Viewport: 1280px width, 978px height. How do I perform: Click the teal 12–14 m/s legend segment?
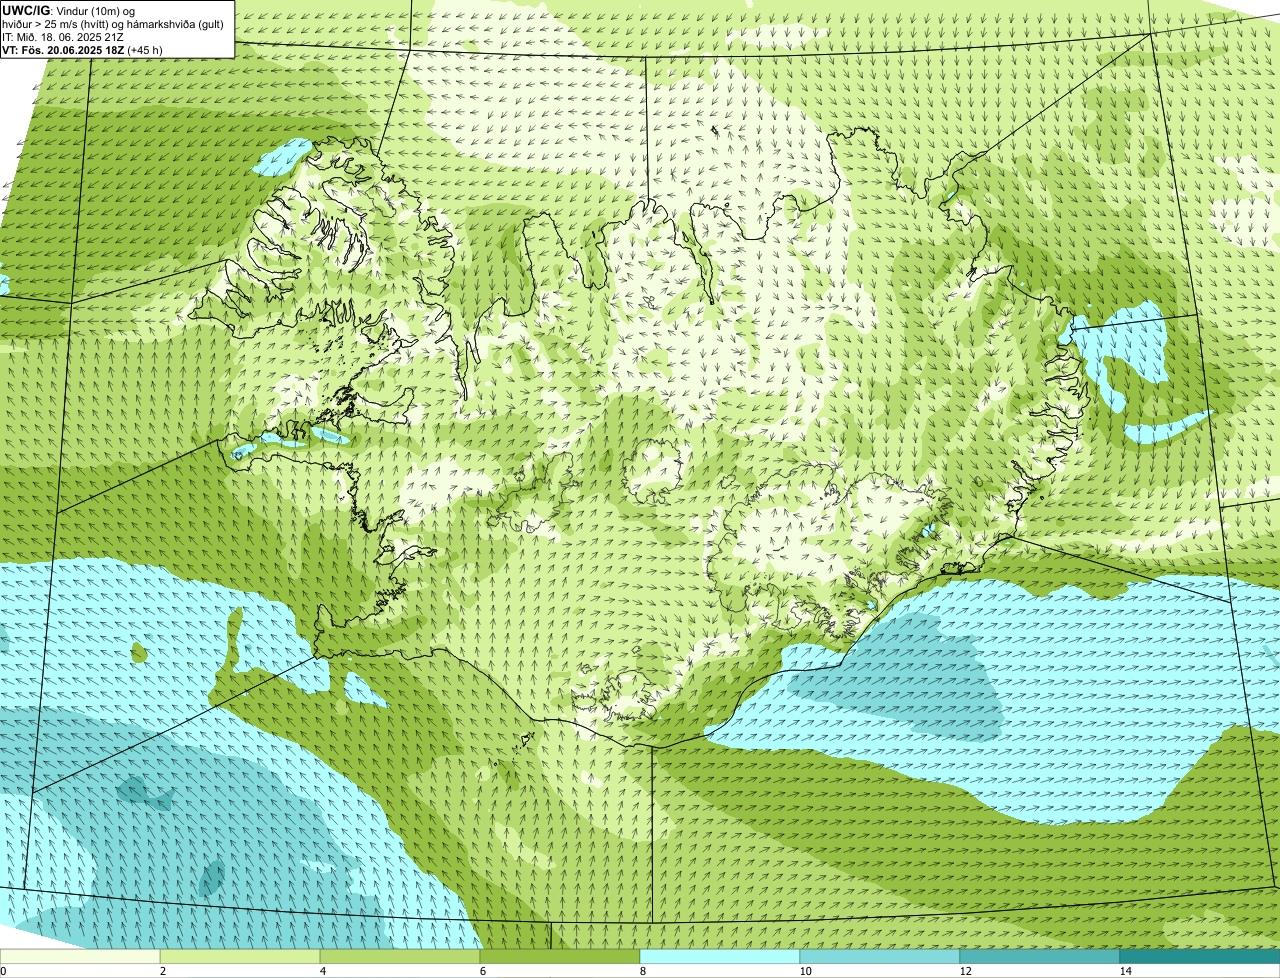pos(1040,956)
